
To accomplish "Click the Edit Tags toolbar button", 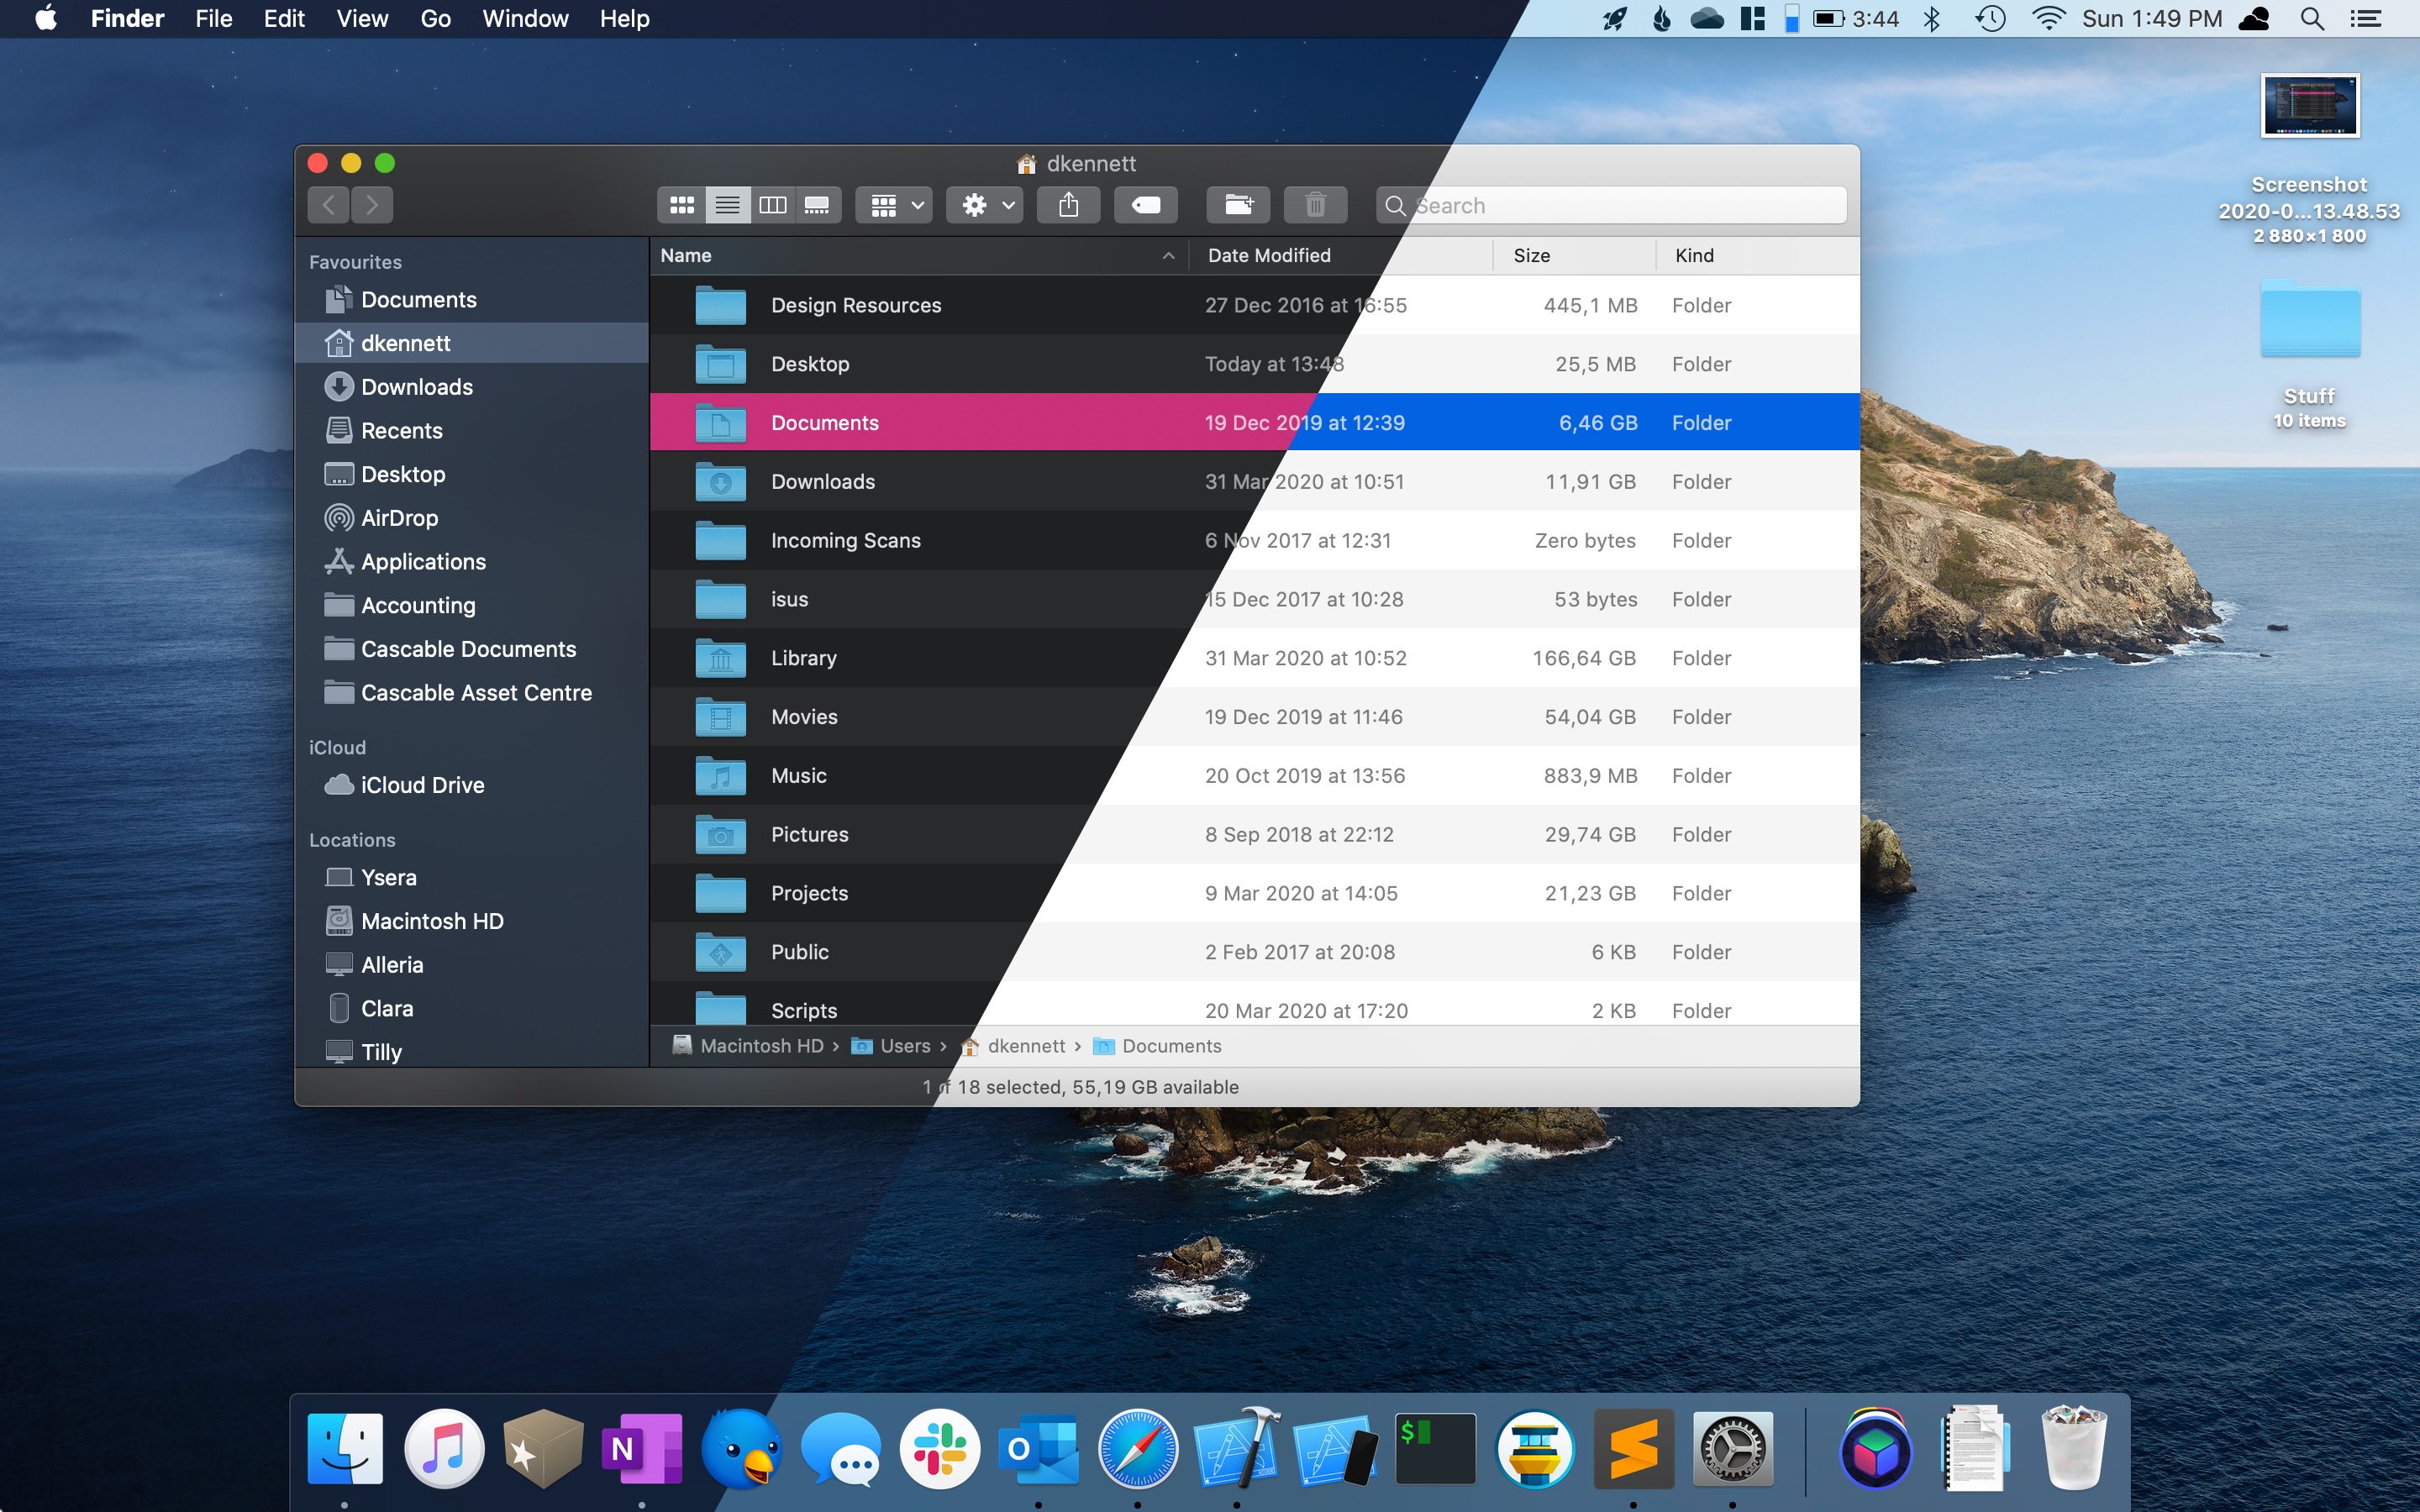I will pyautogui.click(x=1145, y=205).
